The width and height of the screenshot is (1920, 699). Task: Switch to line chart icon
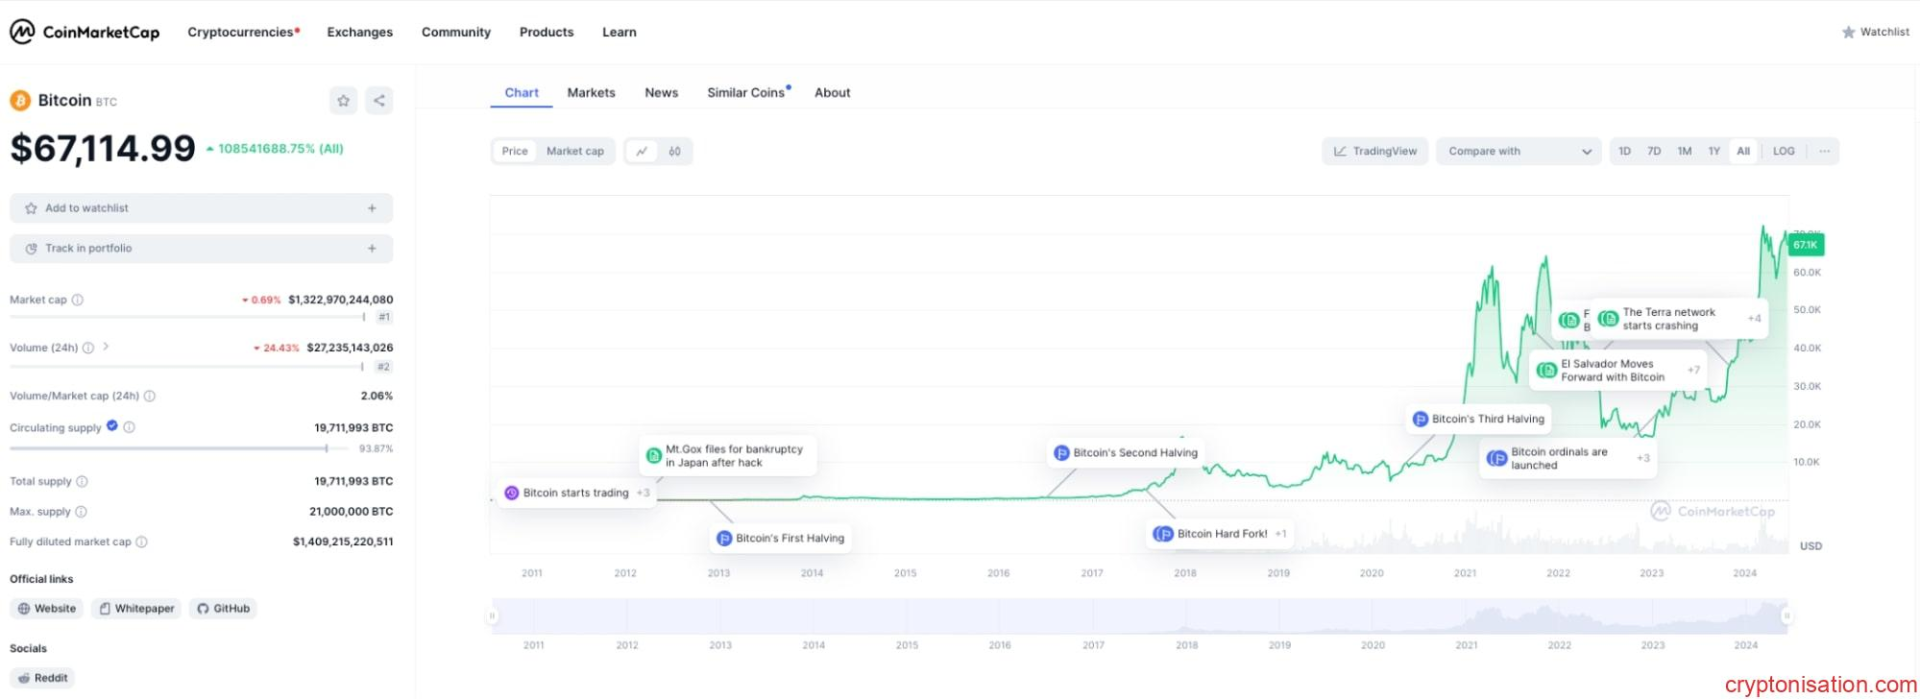click(x=642, y=151)
